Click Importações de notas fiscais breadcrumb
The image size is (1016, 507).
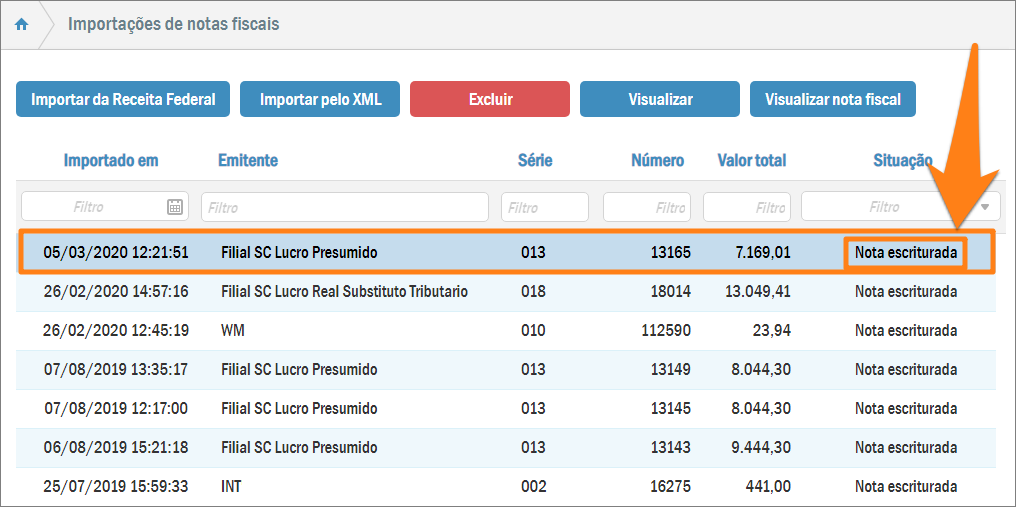173,24
